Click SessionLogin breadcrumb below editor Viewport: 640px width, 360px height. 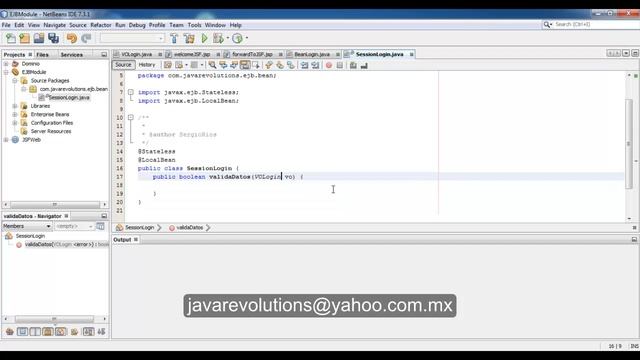tap(139, 228)
